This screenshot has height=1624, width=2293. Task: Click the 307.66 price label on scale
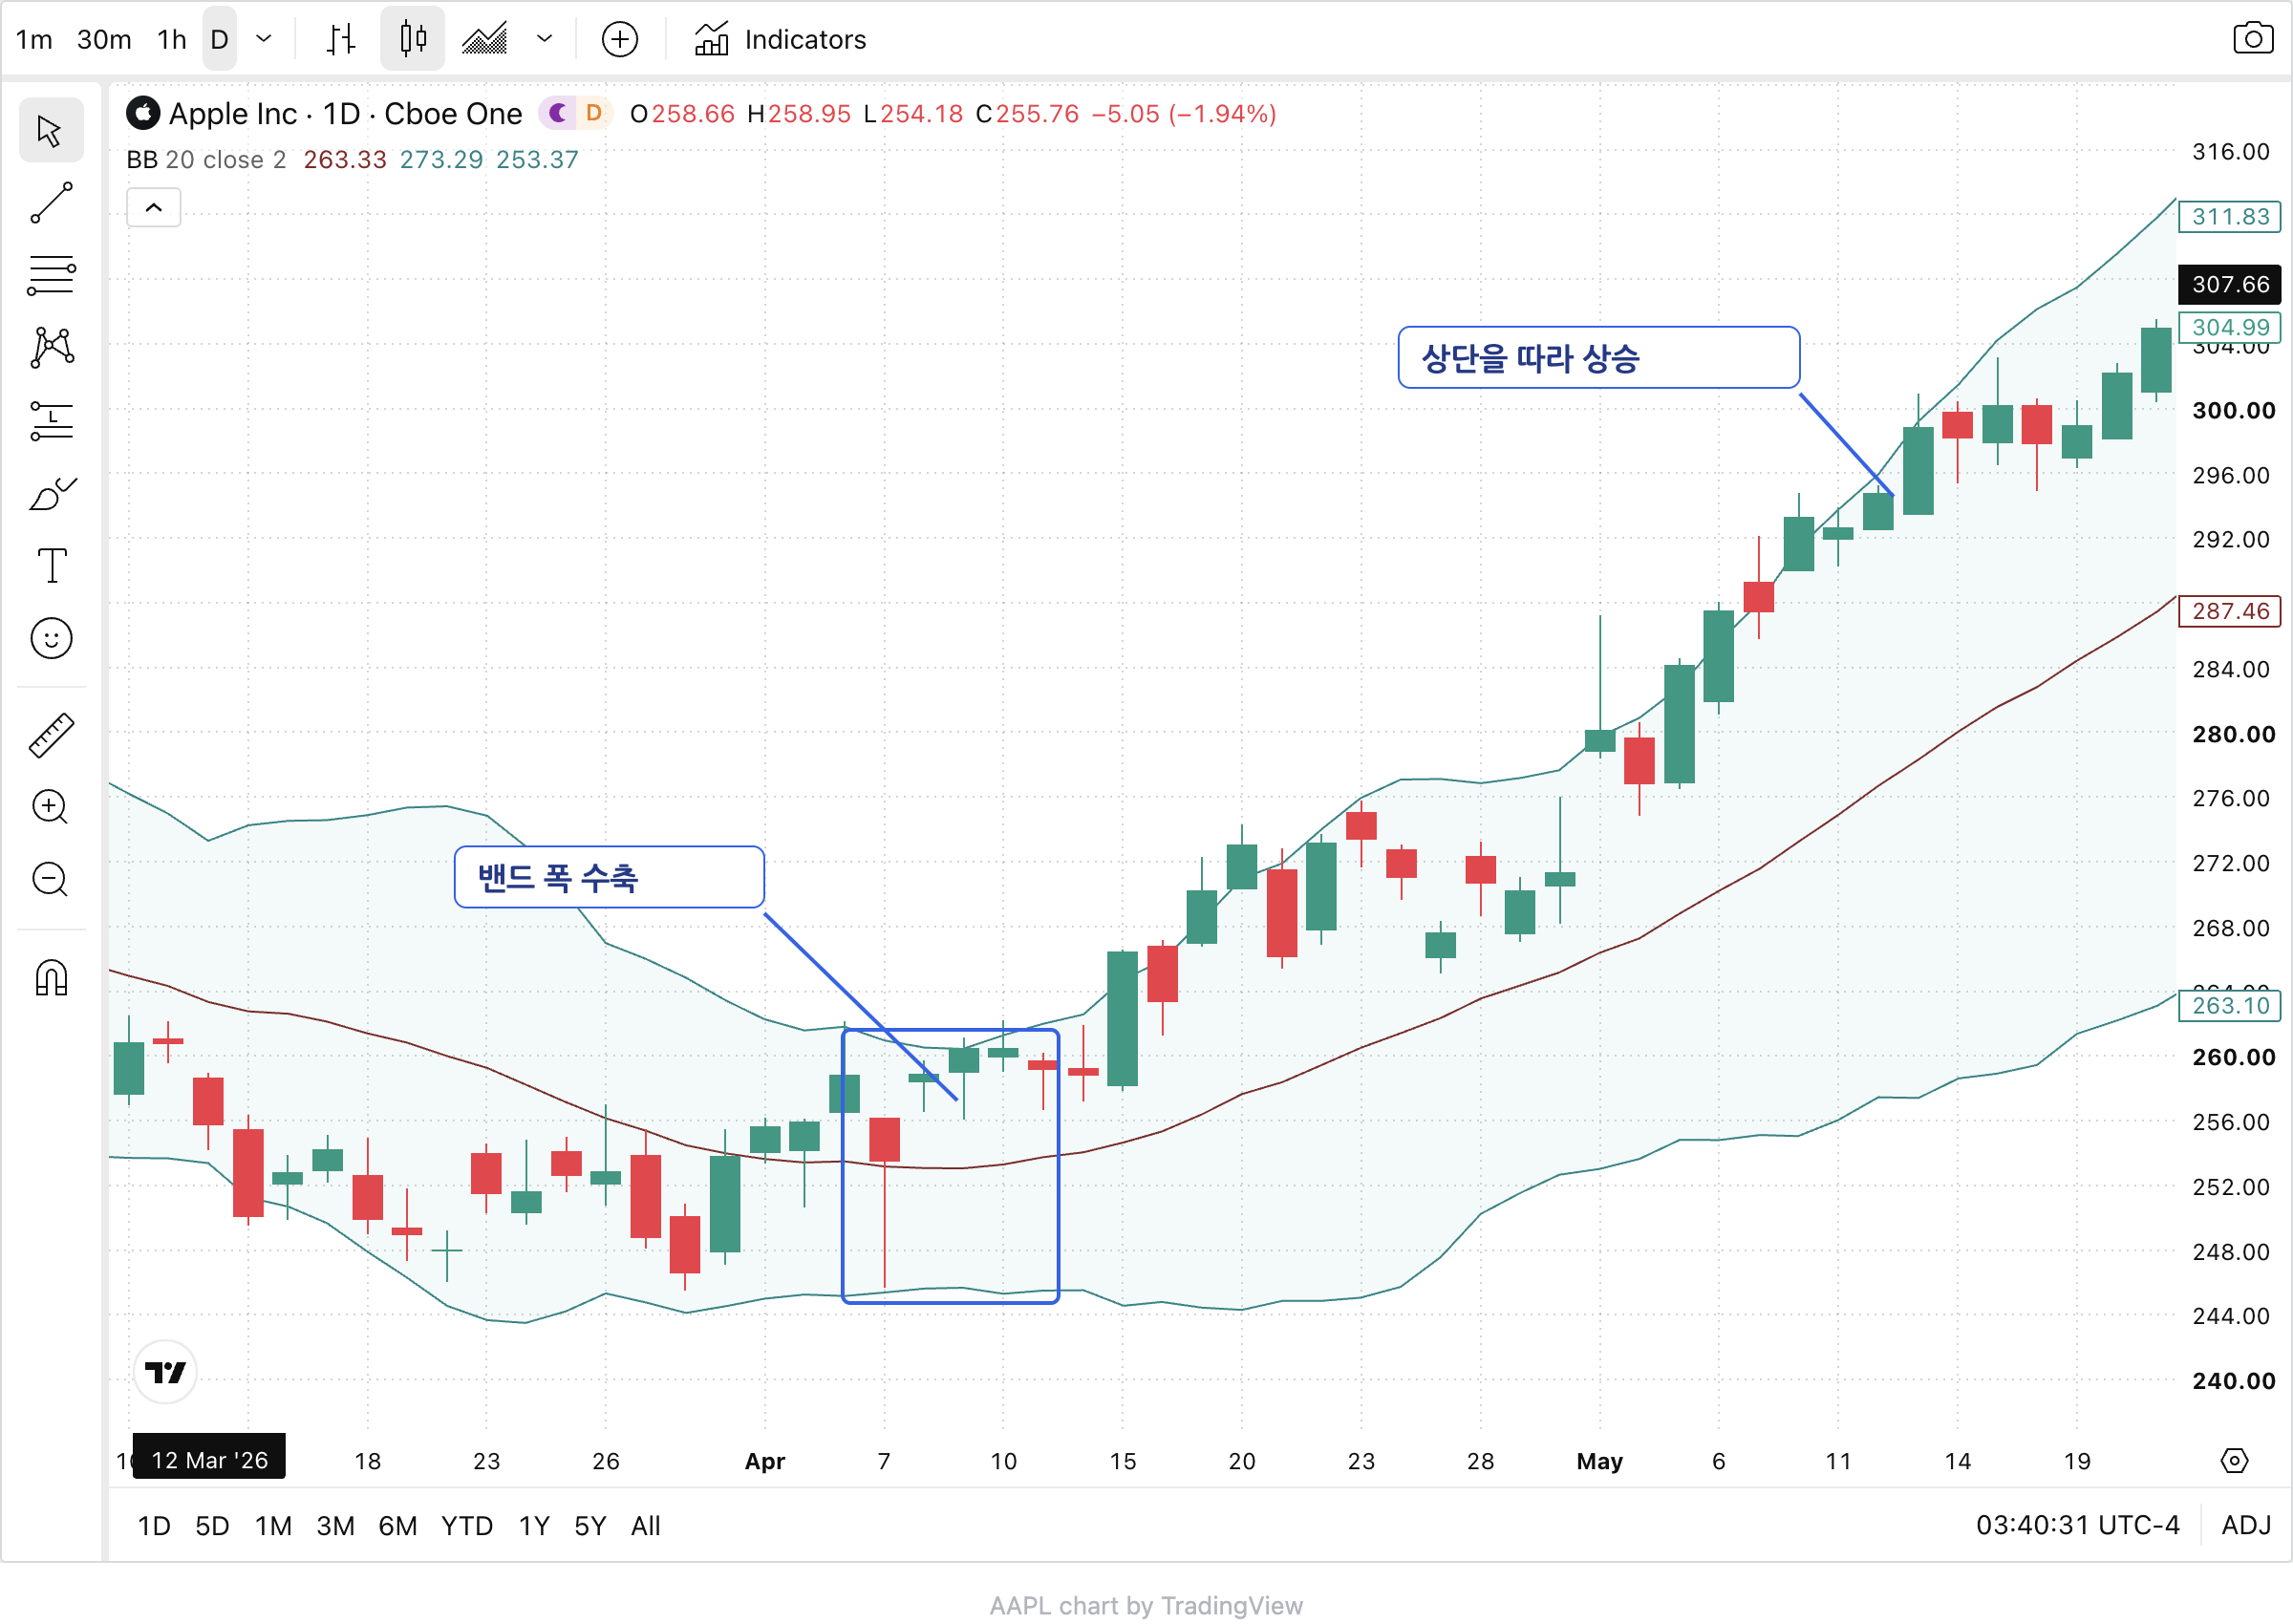pos(2229,284)
